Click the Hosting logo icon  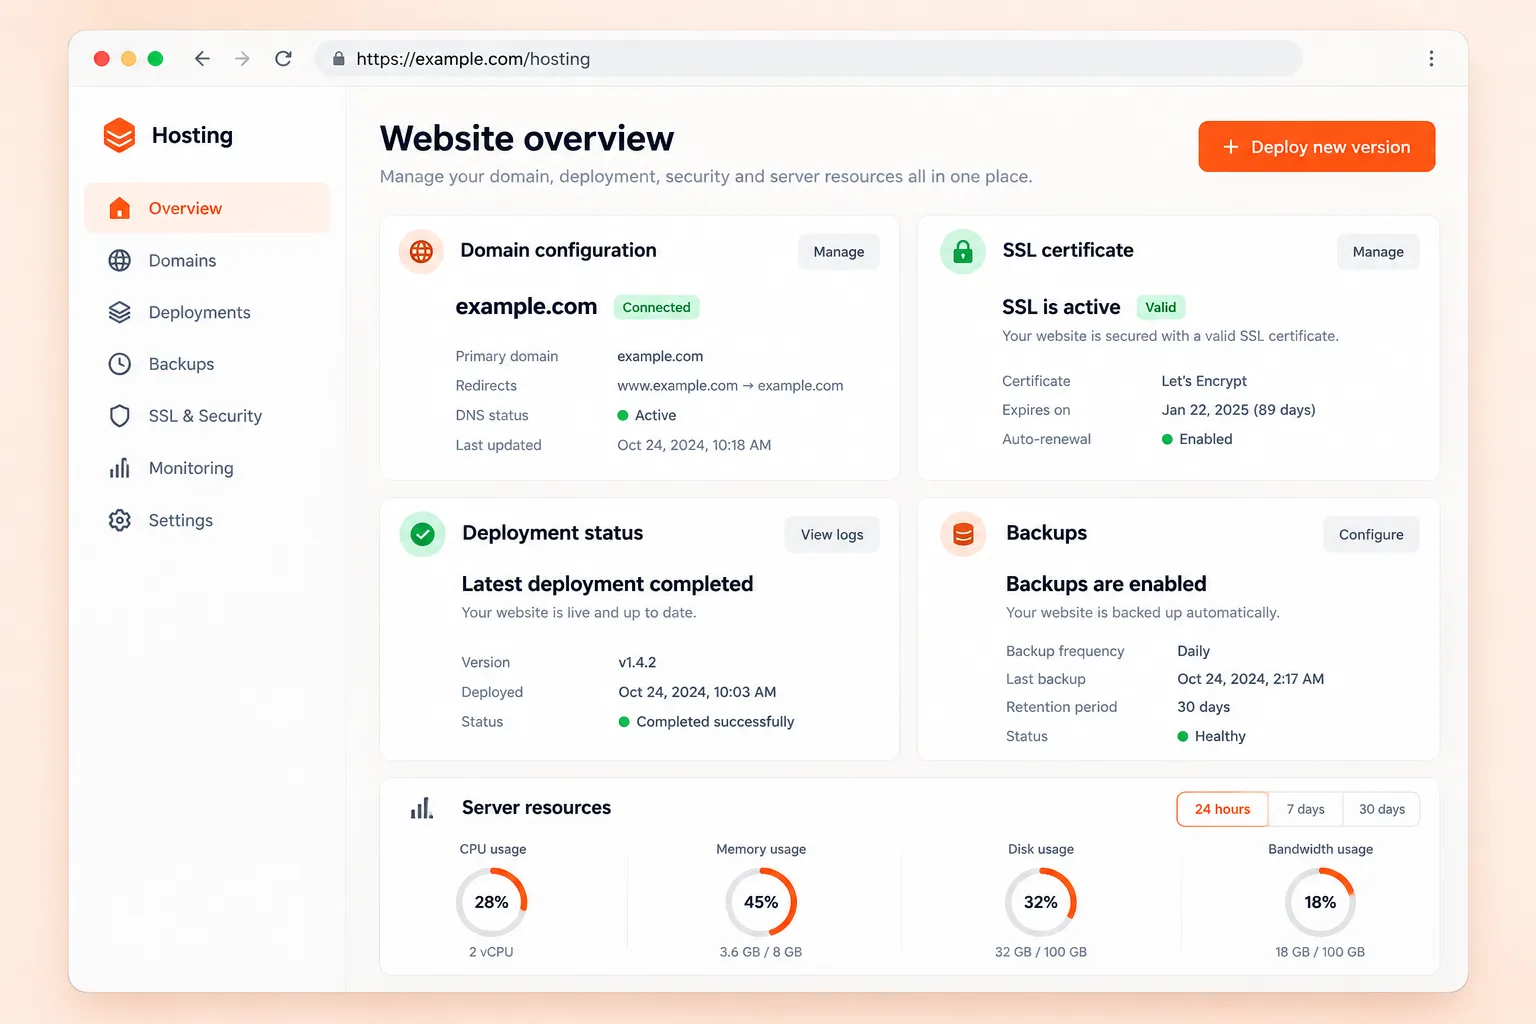(119, 135)
